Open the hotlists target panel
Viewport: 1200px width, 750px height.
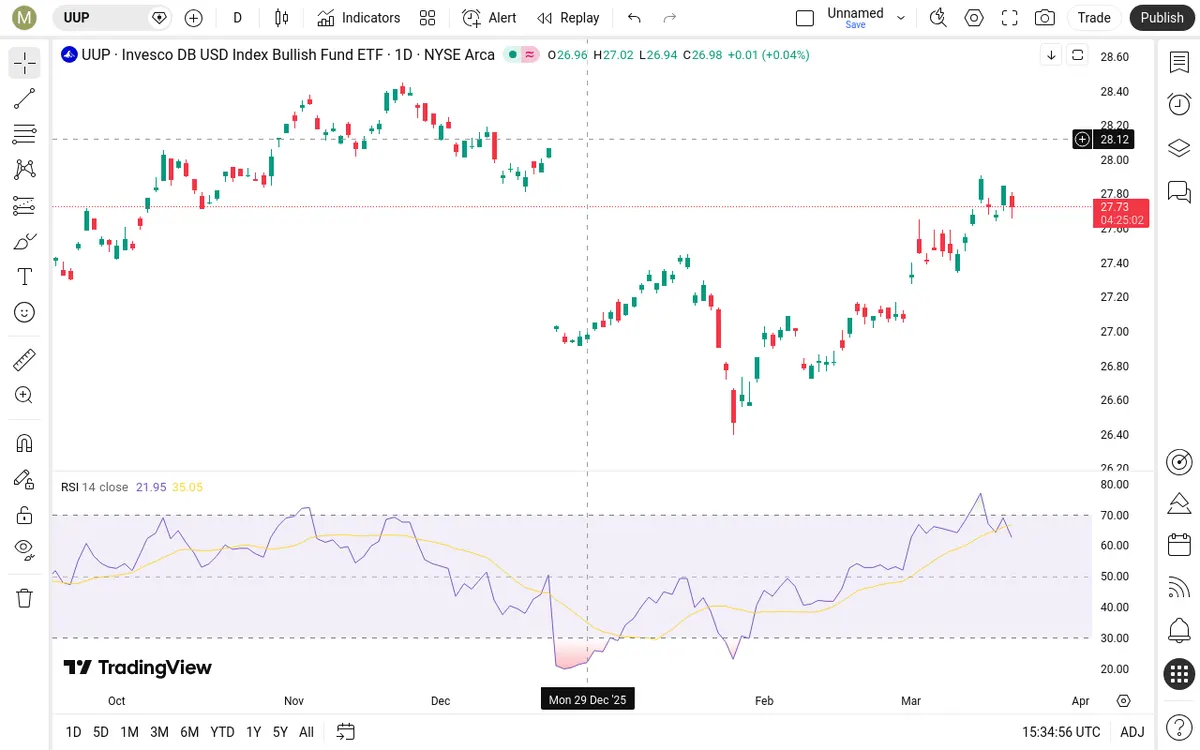pos(1179,461)
